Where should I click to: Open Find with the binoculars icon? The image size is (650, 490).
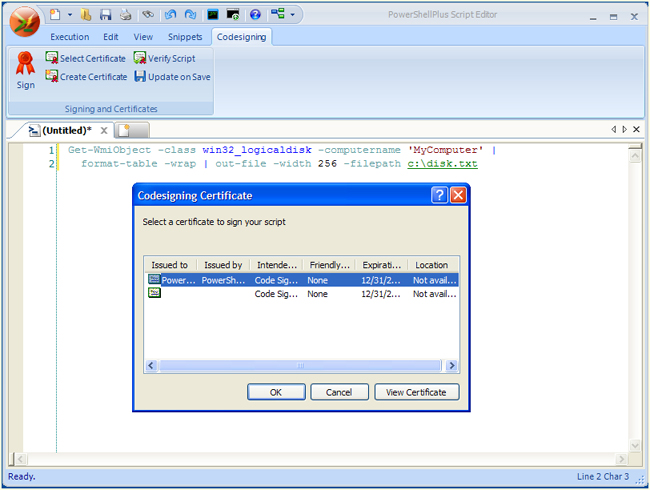point(148,15)
